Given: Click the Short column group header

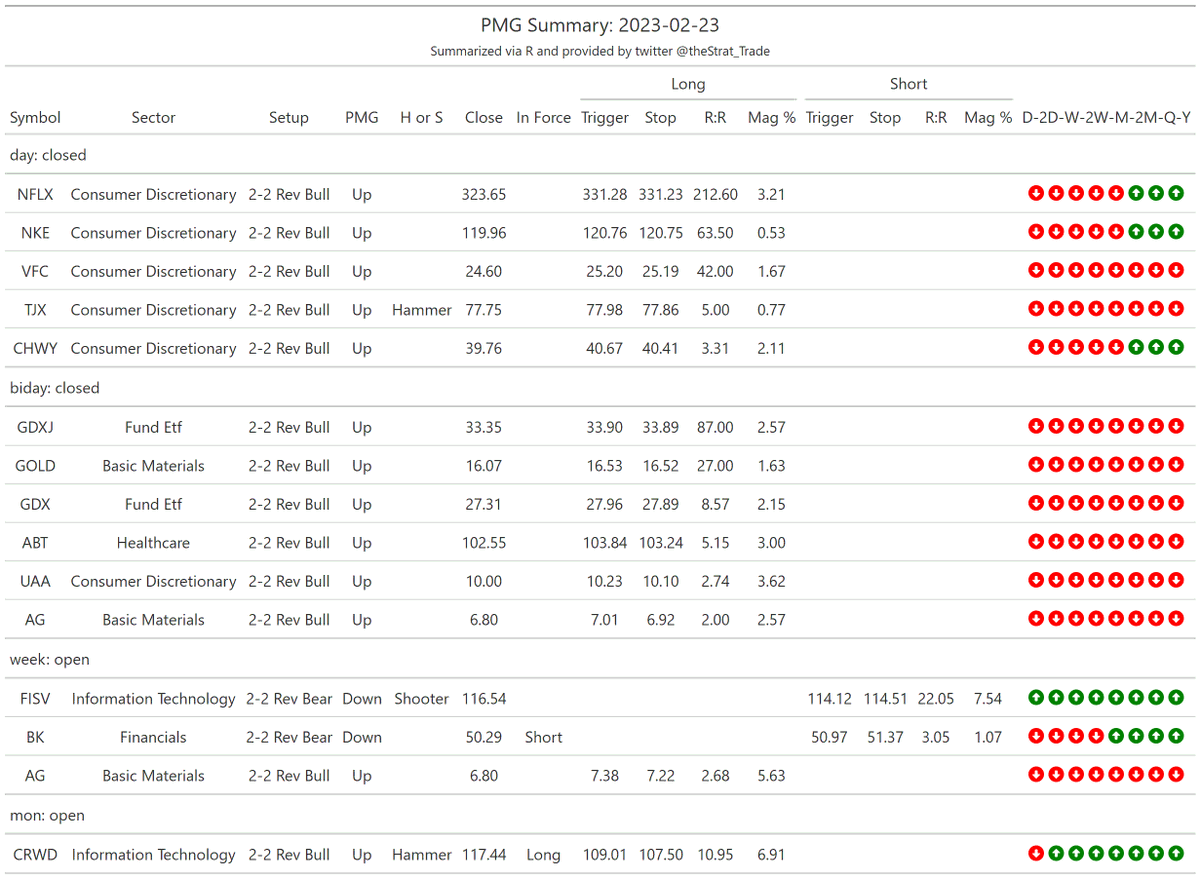Looking at the screenshot, I should [909, 84].
